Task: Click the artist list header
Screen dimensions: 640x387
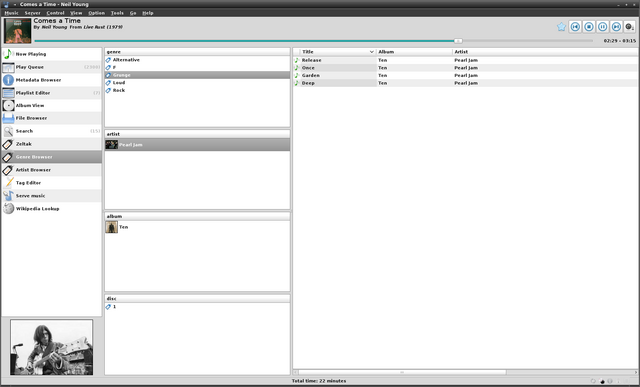Action: 197,134
